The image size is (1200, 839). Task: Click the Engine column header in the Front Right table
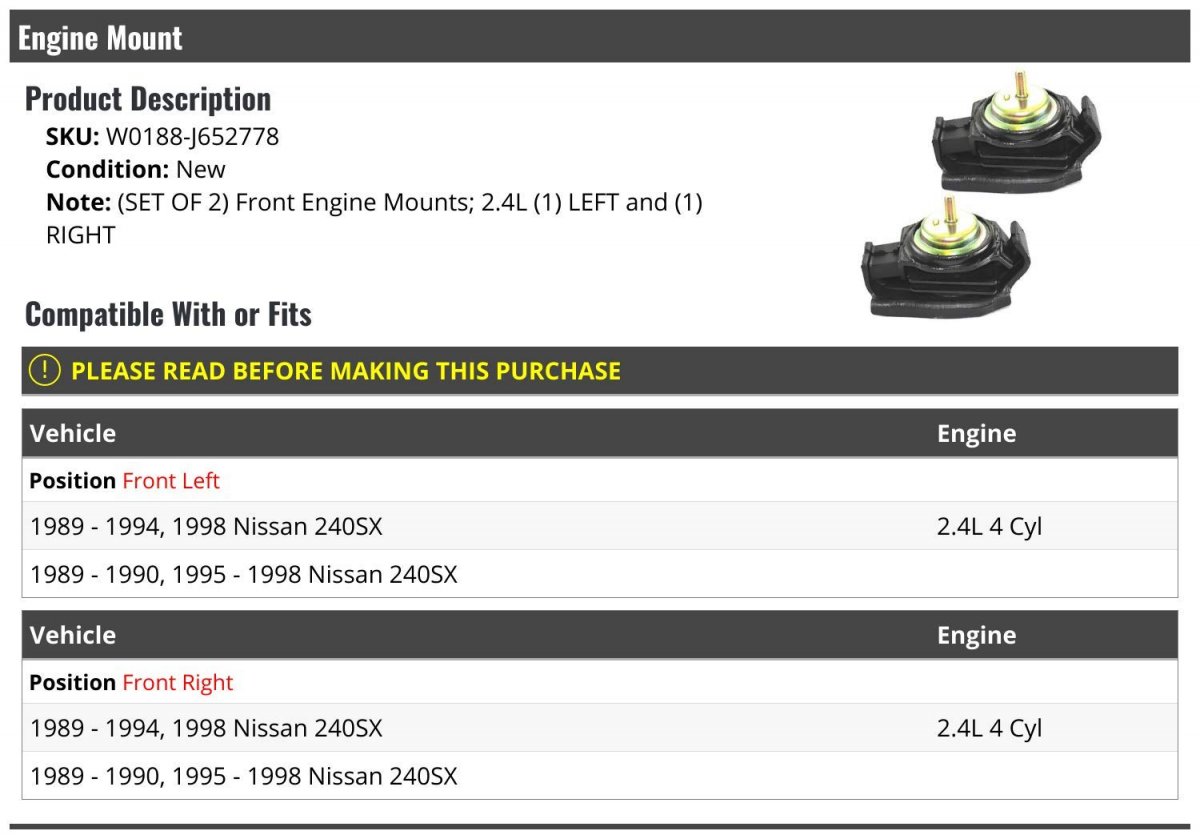(976, 635)
